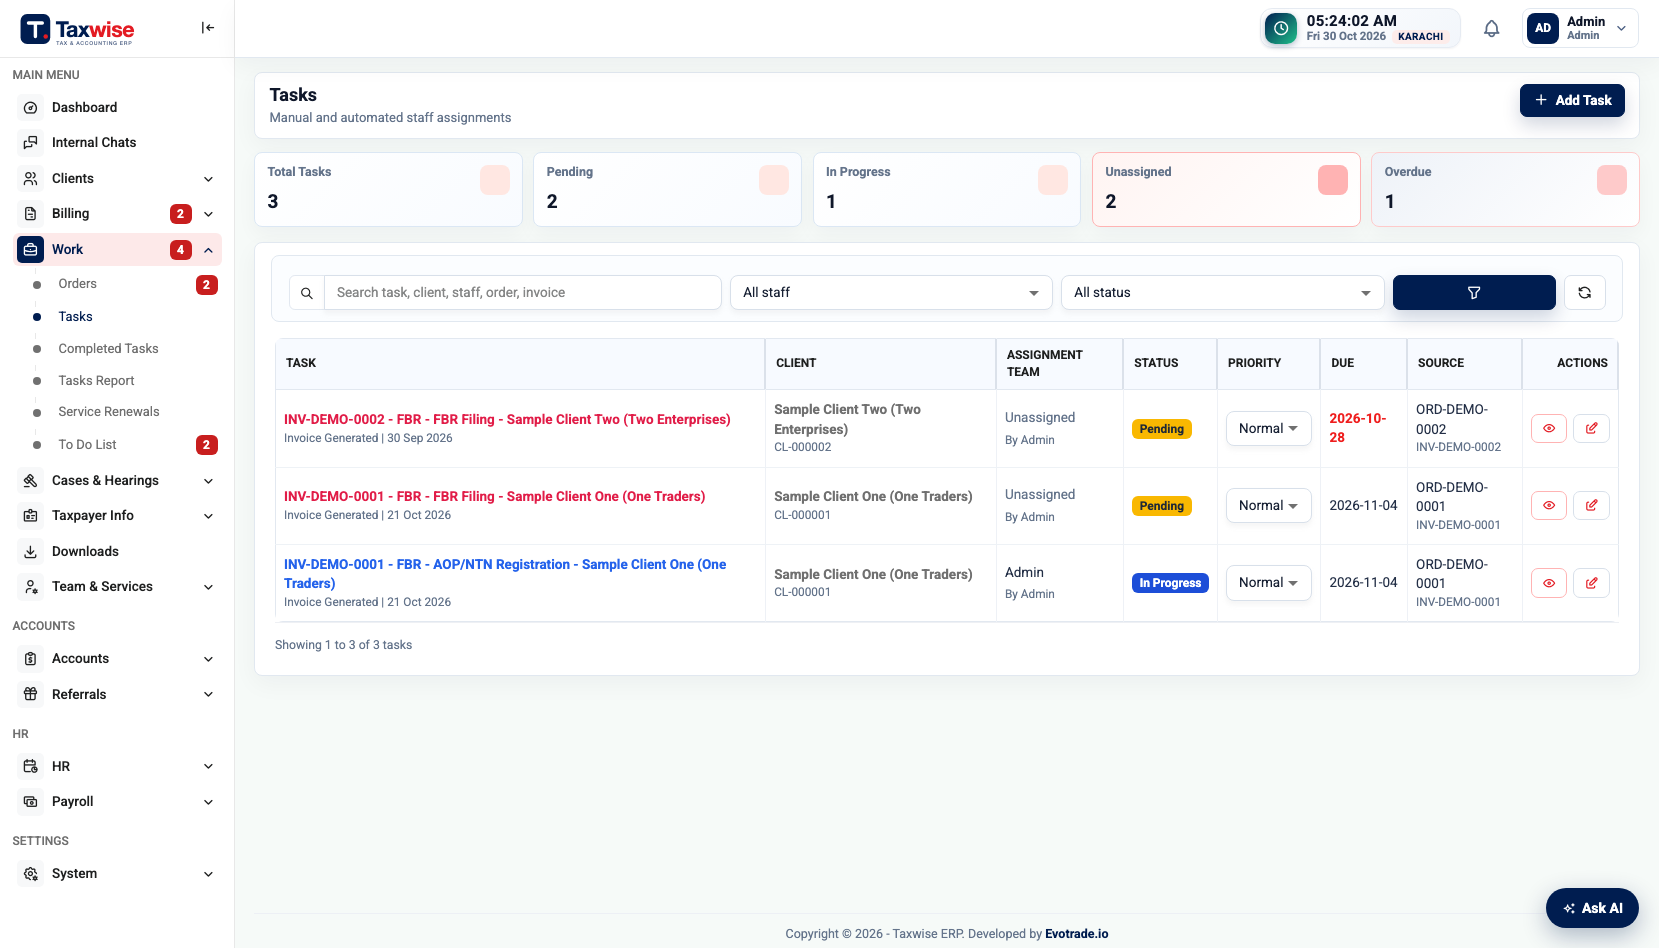Open the To Do List item
The height and width of the screenshot is (948, 1659).
87,445
